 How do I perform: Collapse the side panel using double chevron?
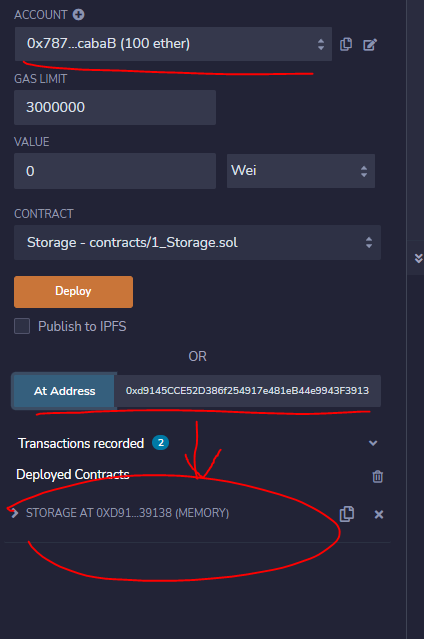pos(418,258)
